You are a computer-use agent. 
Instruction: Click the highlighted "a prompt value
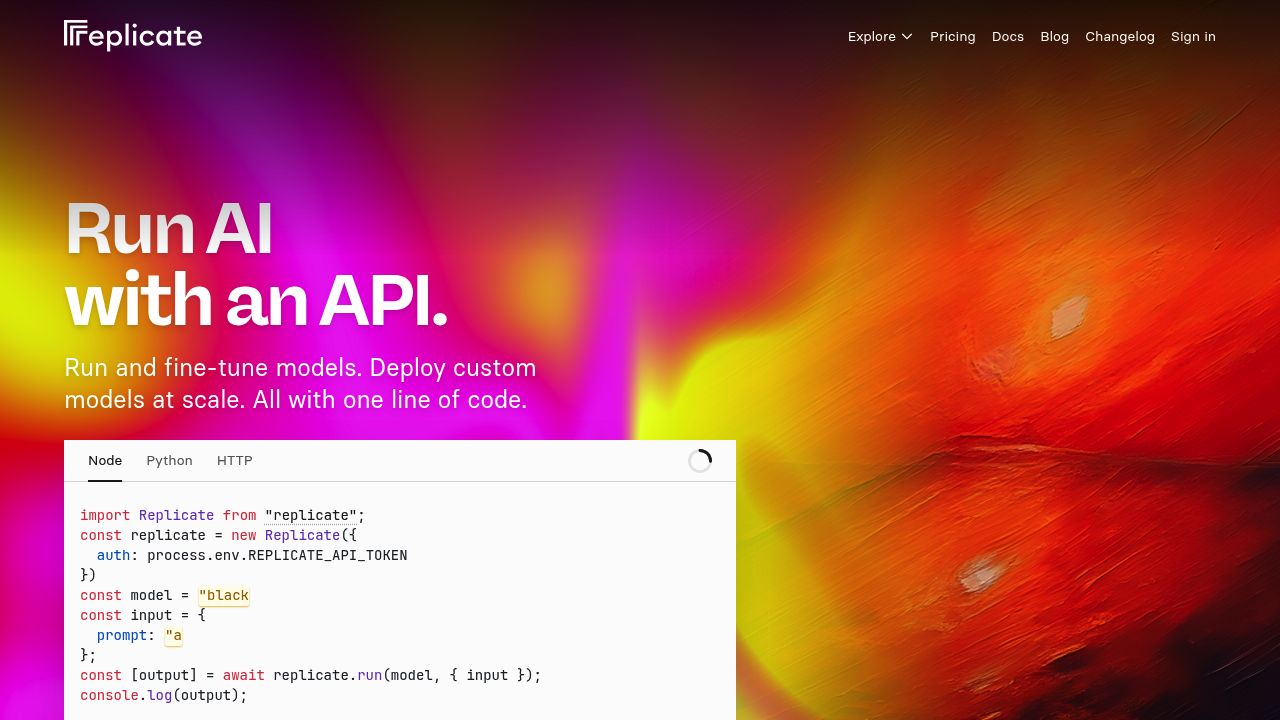point(174,636)
